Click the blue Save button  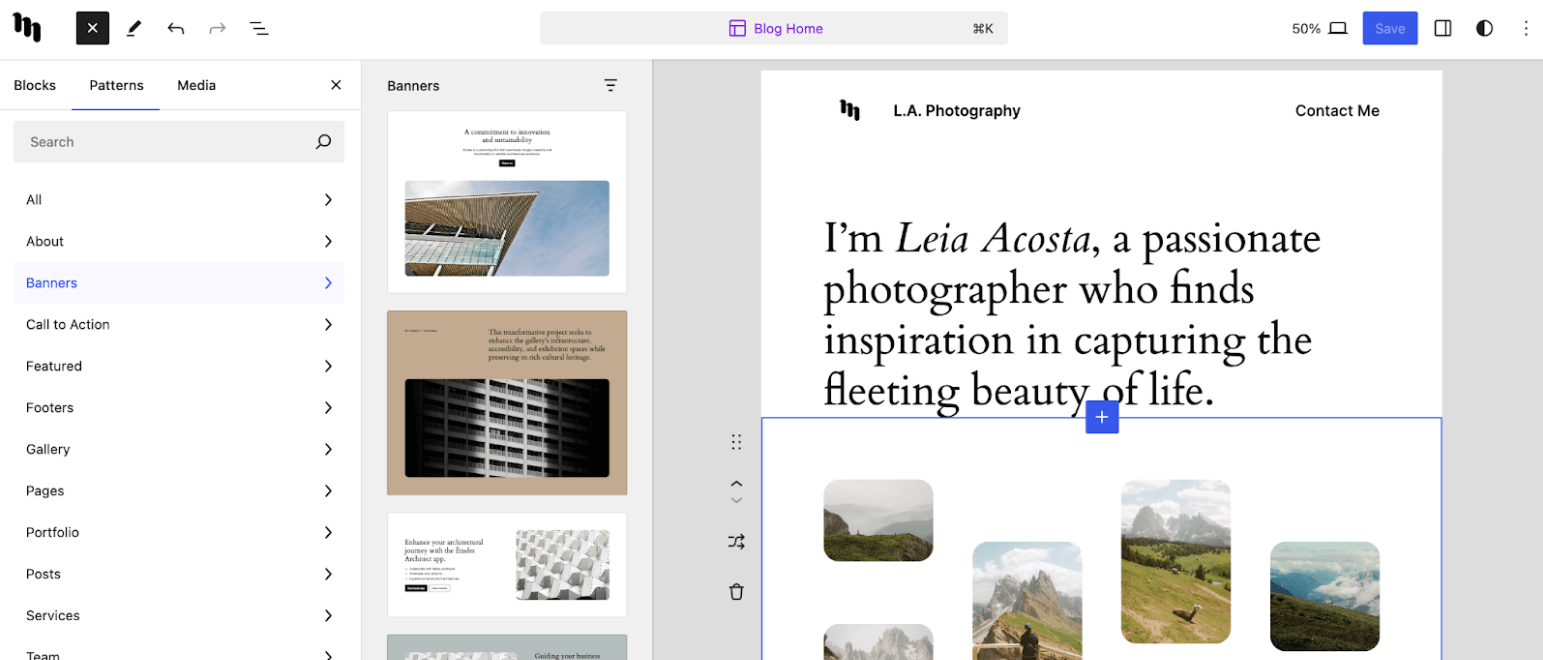[1389, 28]
